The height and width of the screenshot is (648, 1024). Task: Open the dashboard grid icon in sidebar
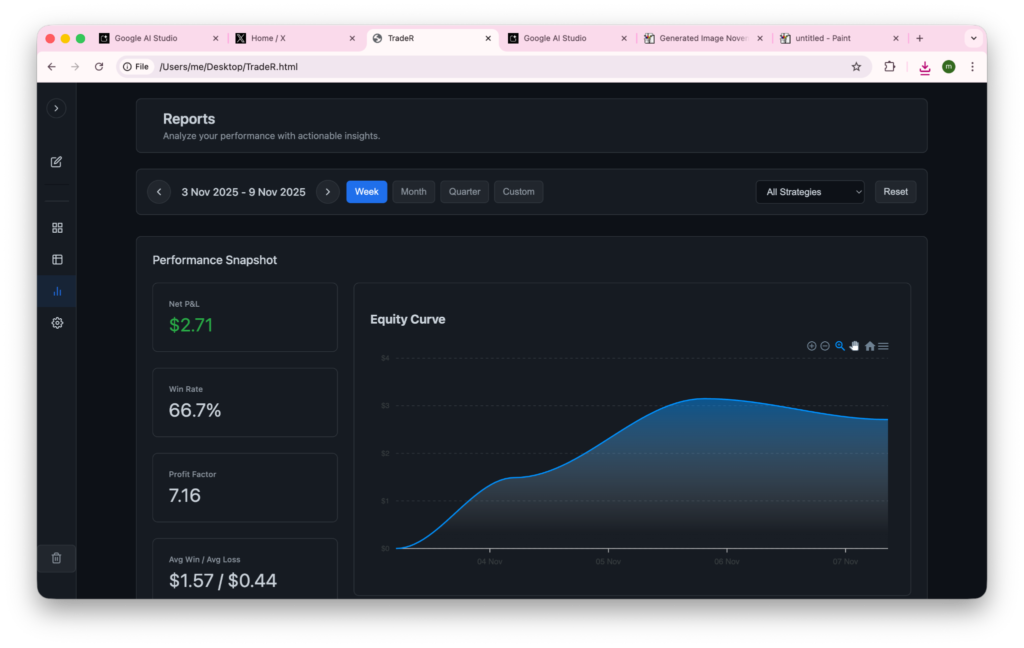(57, 228)
